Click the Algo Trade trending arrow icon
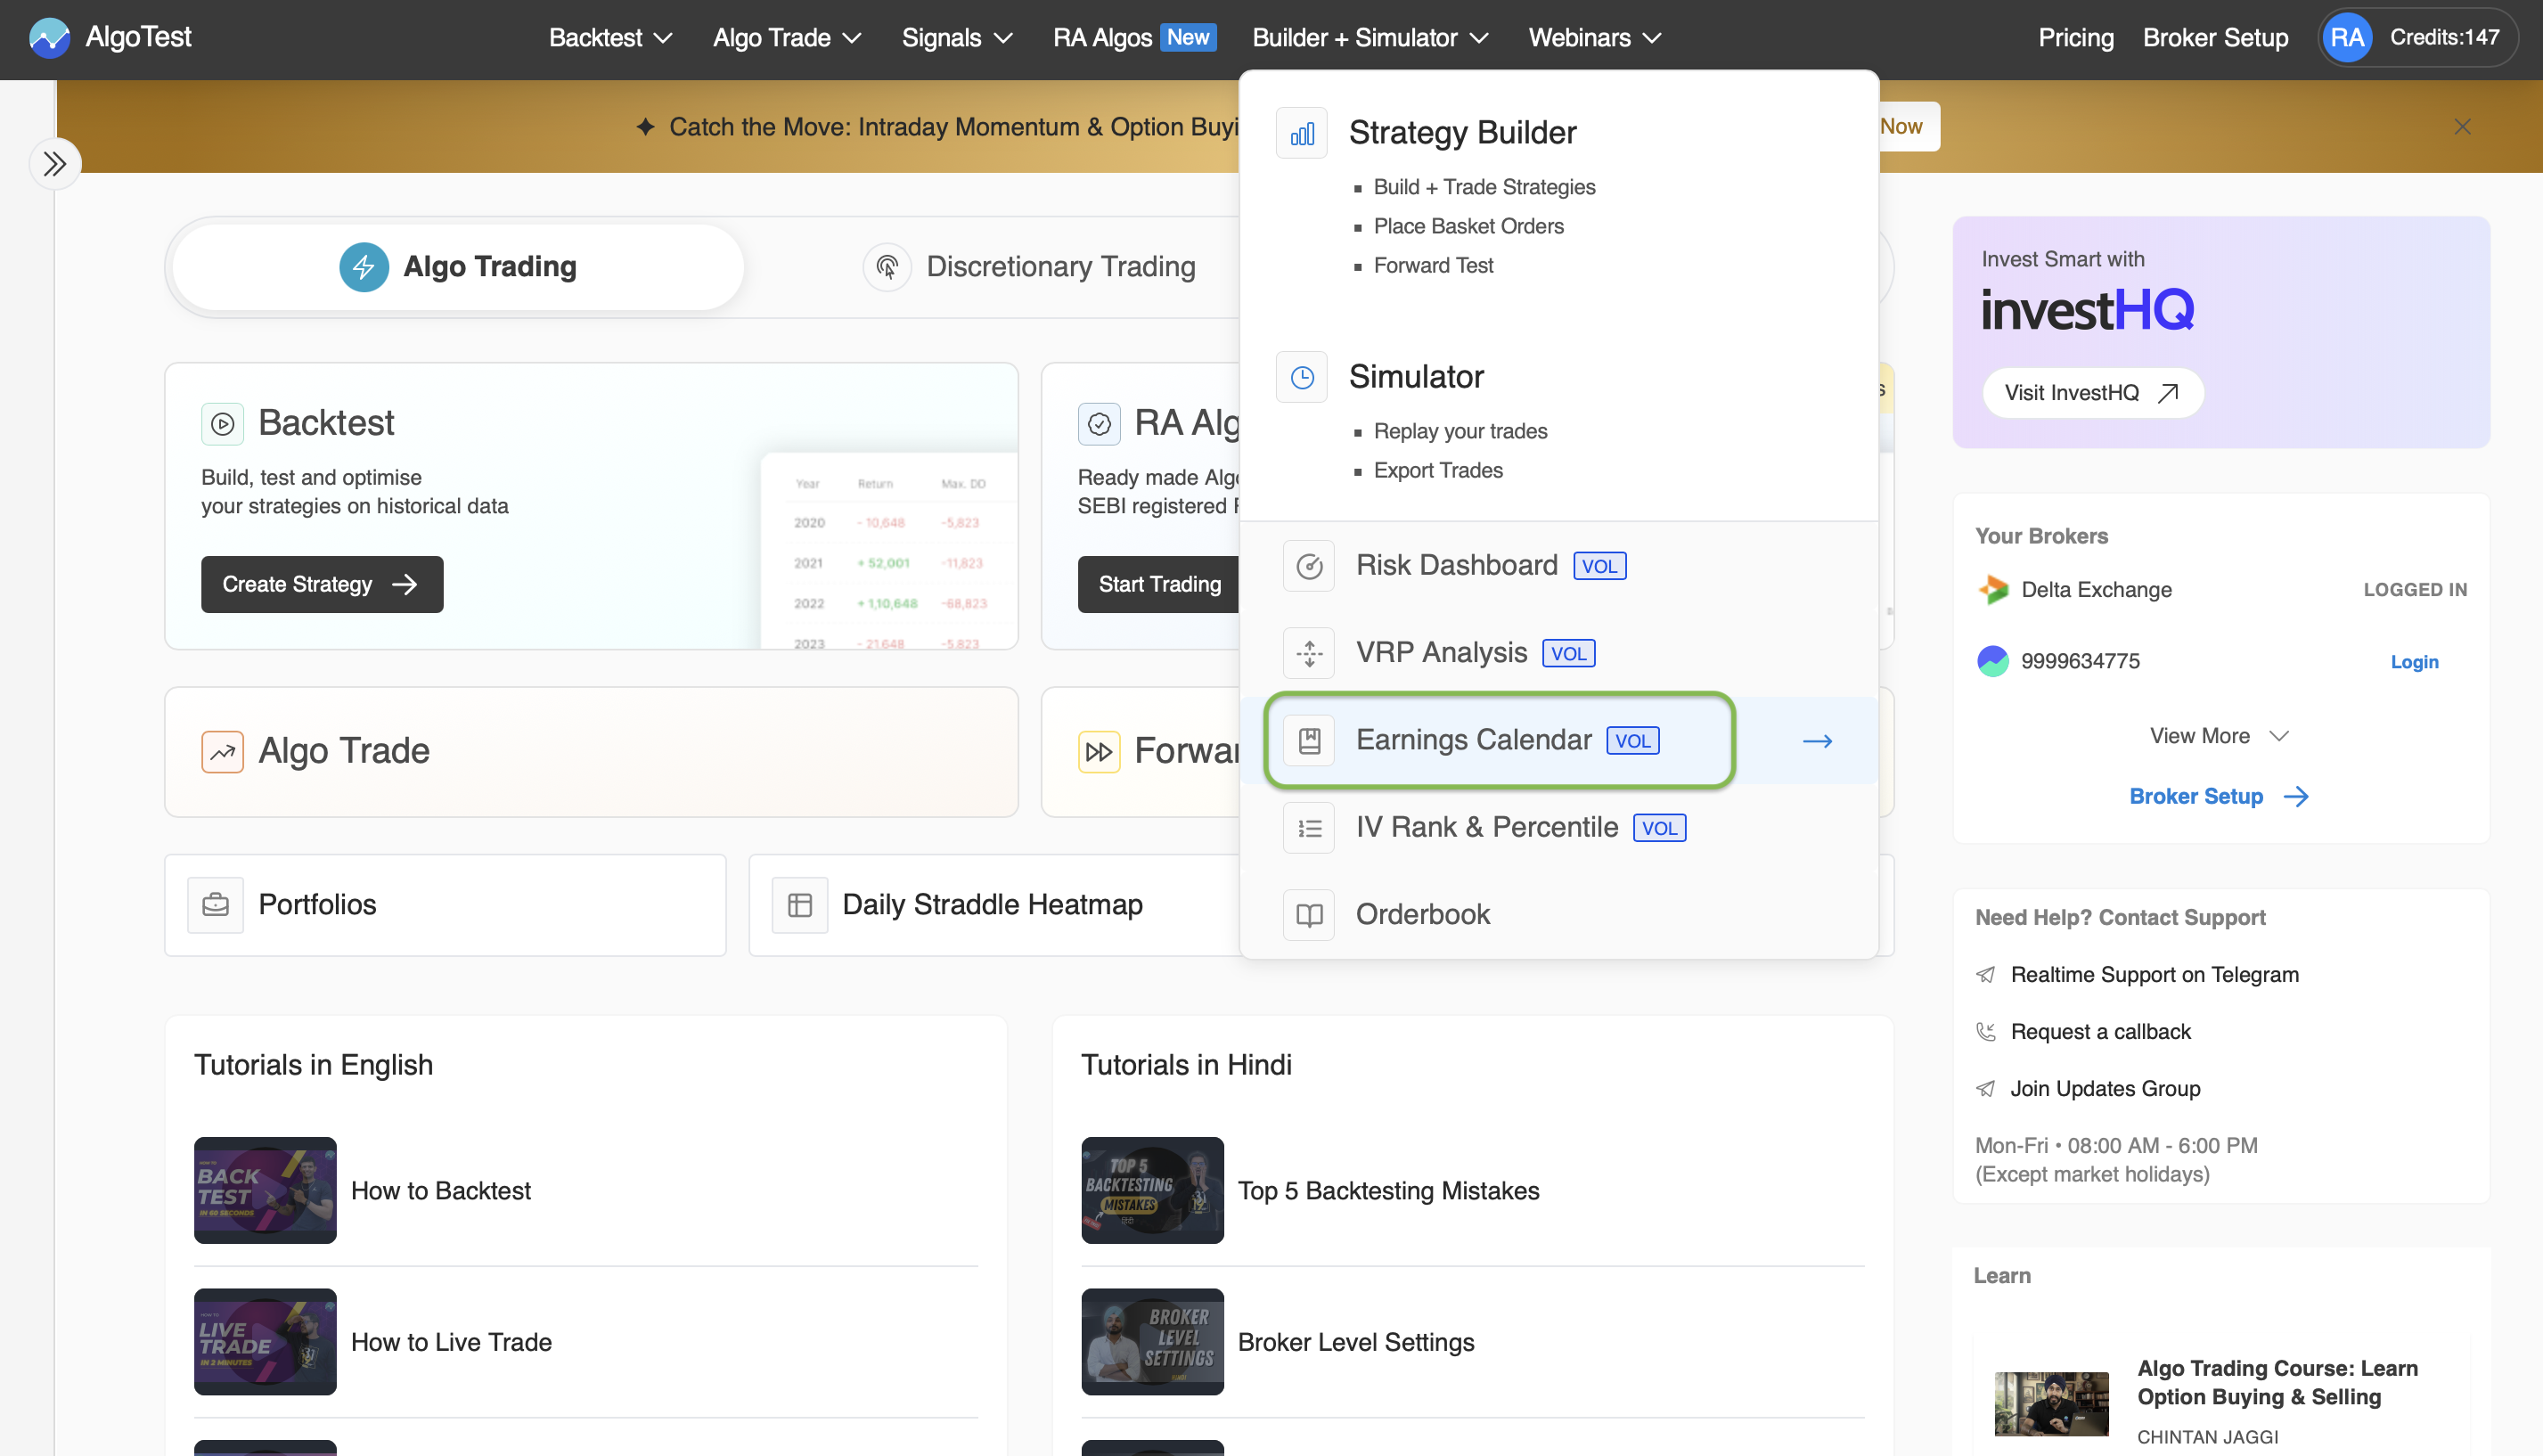This screenshot has height=1456, width=2543. (222, 752)
